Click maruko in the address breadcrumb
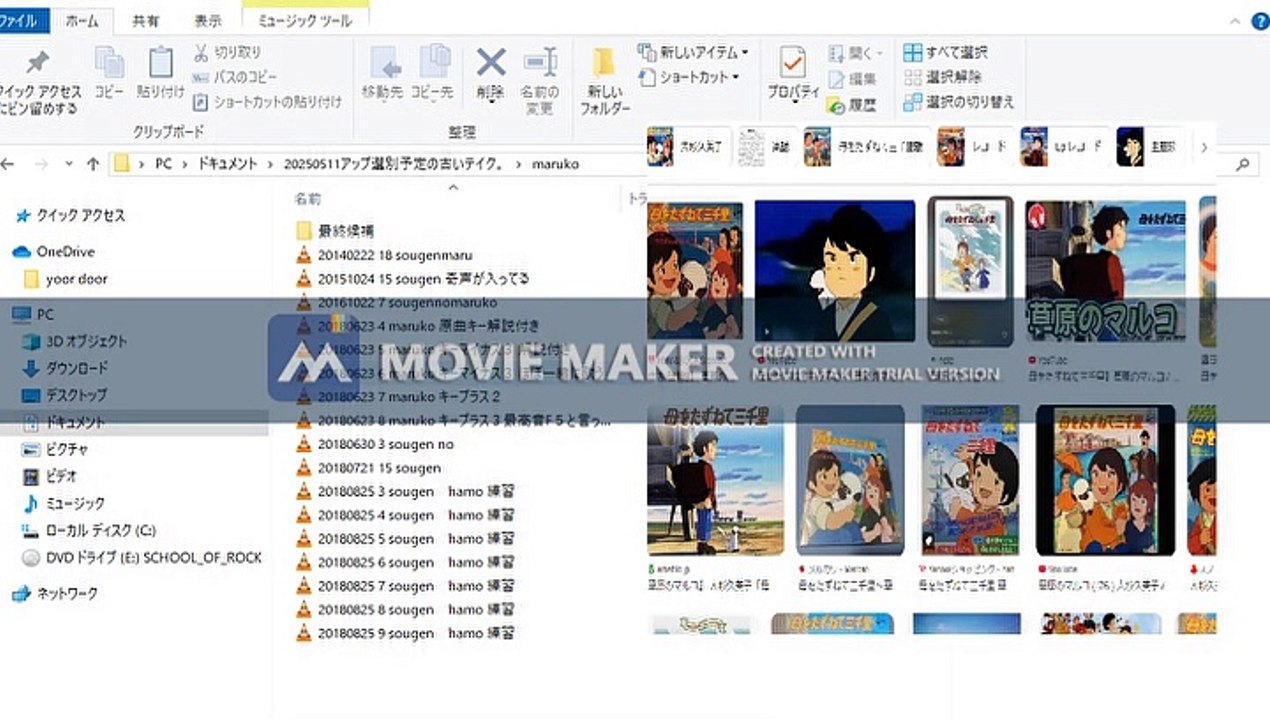This screenshot has height=720, width=1270. click(x=555, y=163)
